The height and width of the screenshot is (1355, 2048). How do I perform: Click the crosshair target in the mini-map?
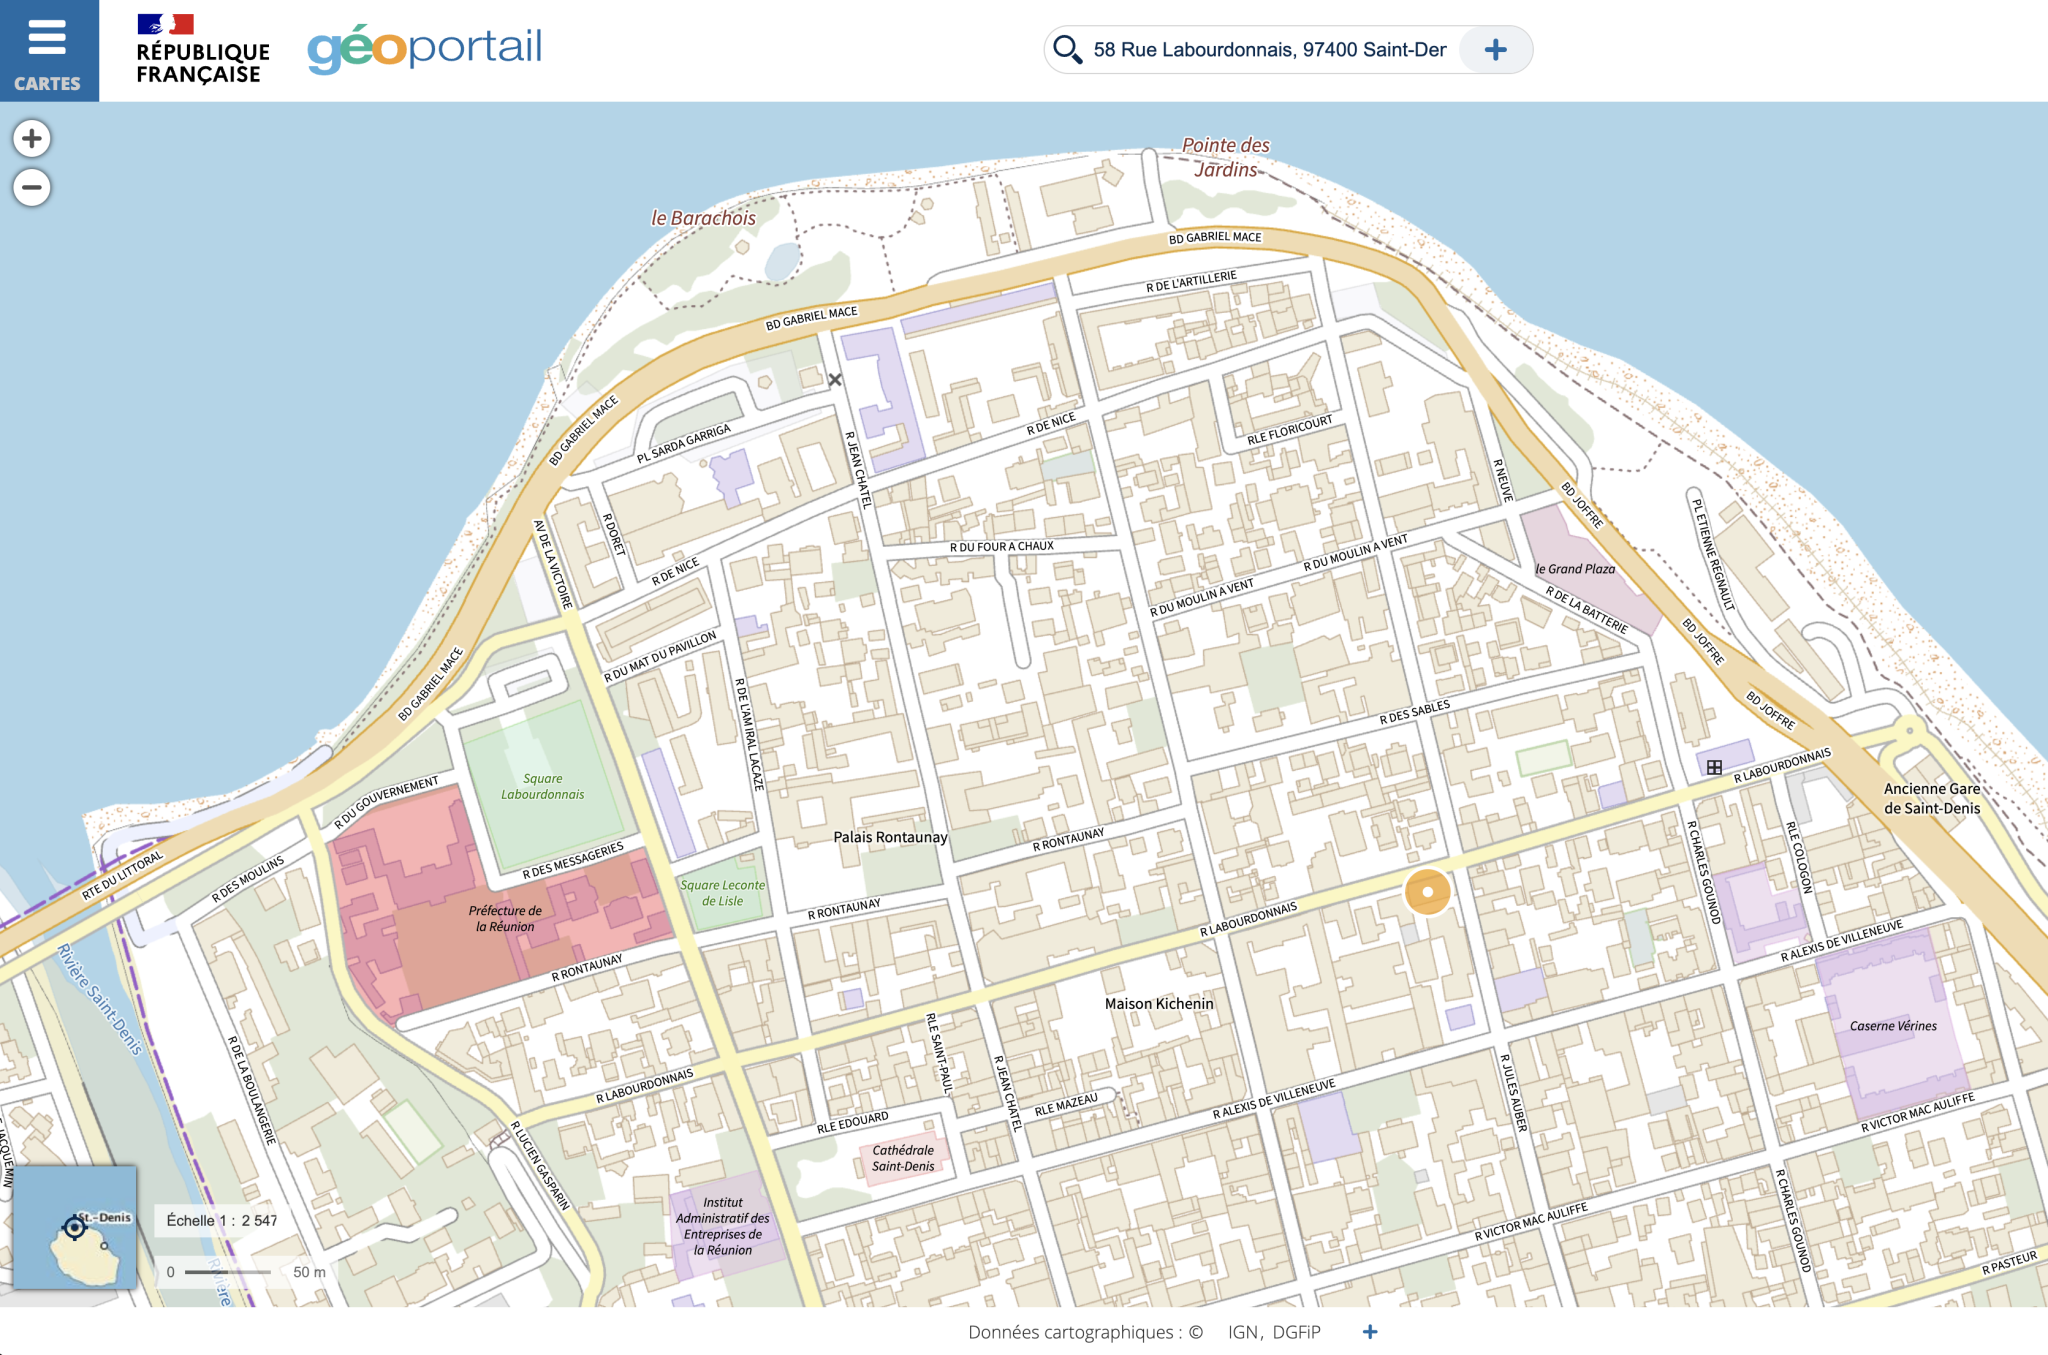tap(74, 1227)
